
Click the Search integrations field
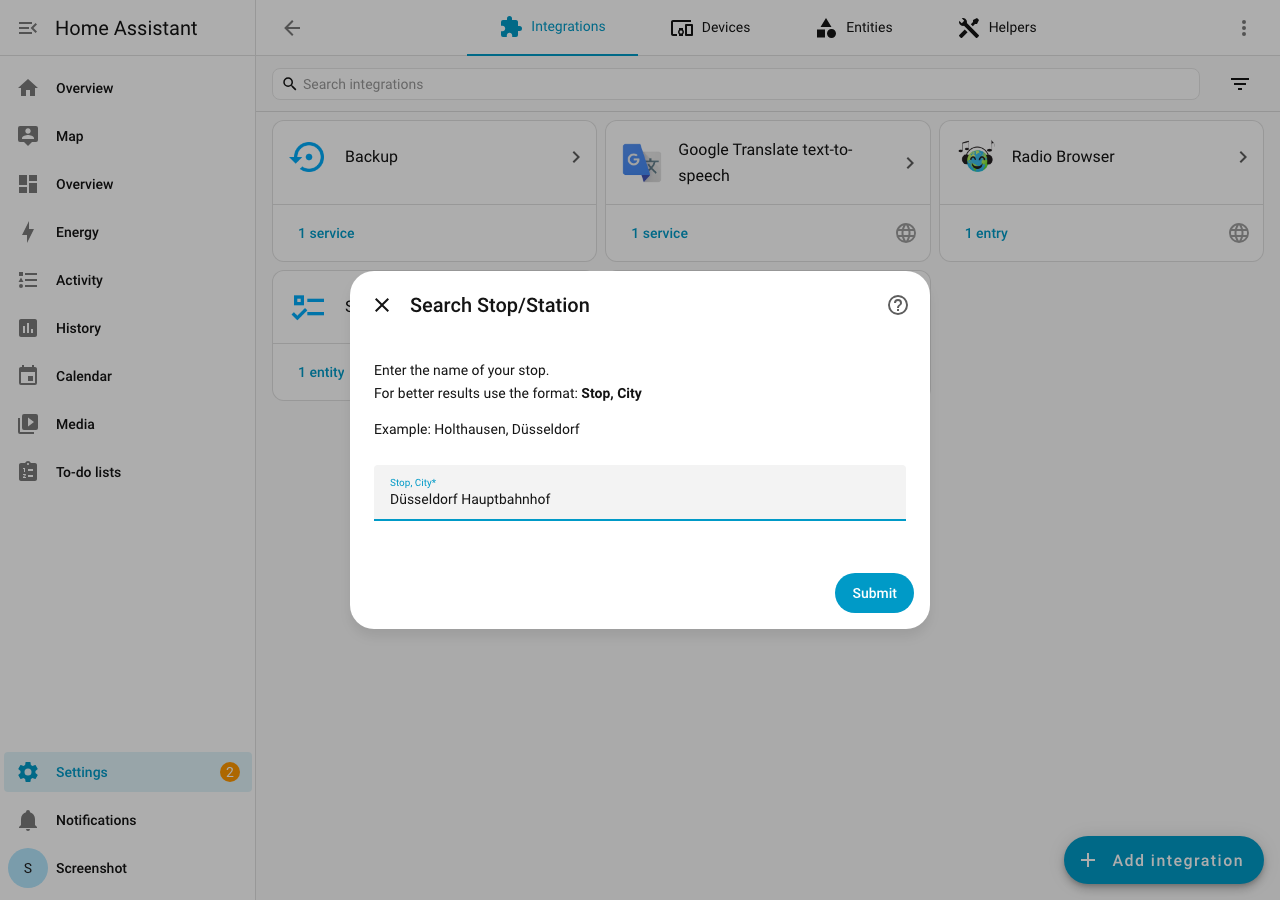[736, 84]
